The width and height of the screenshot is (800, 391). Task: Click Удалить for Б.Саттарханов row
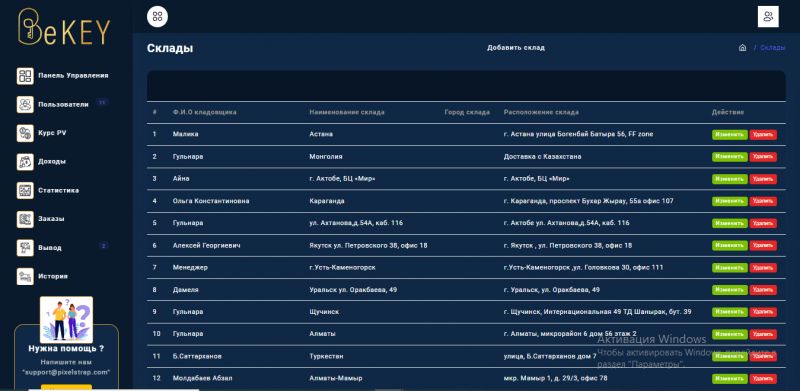763,356
